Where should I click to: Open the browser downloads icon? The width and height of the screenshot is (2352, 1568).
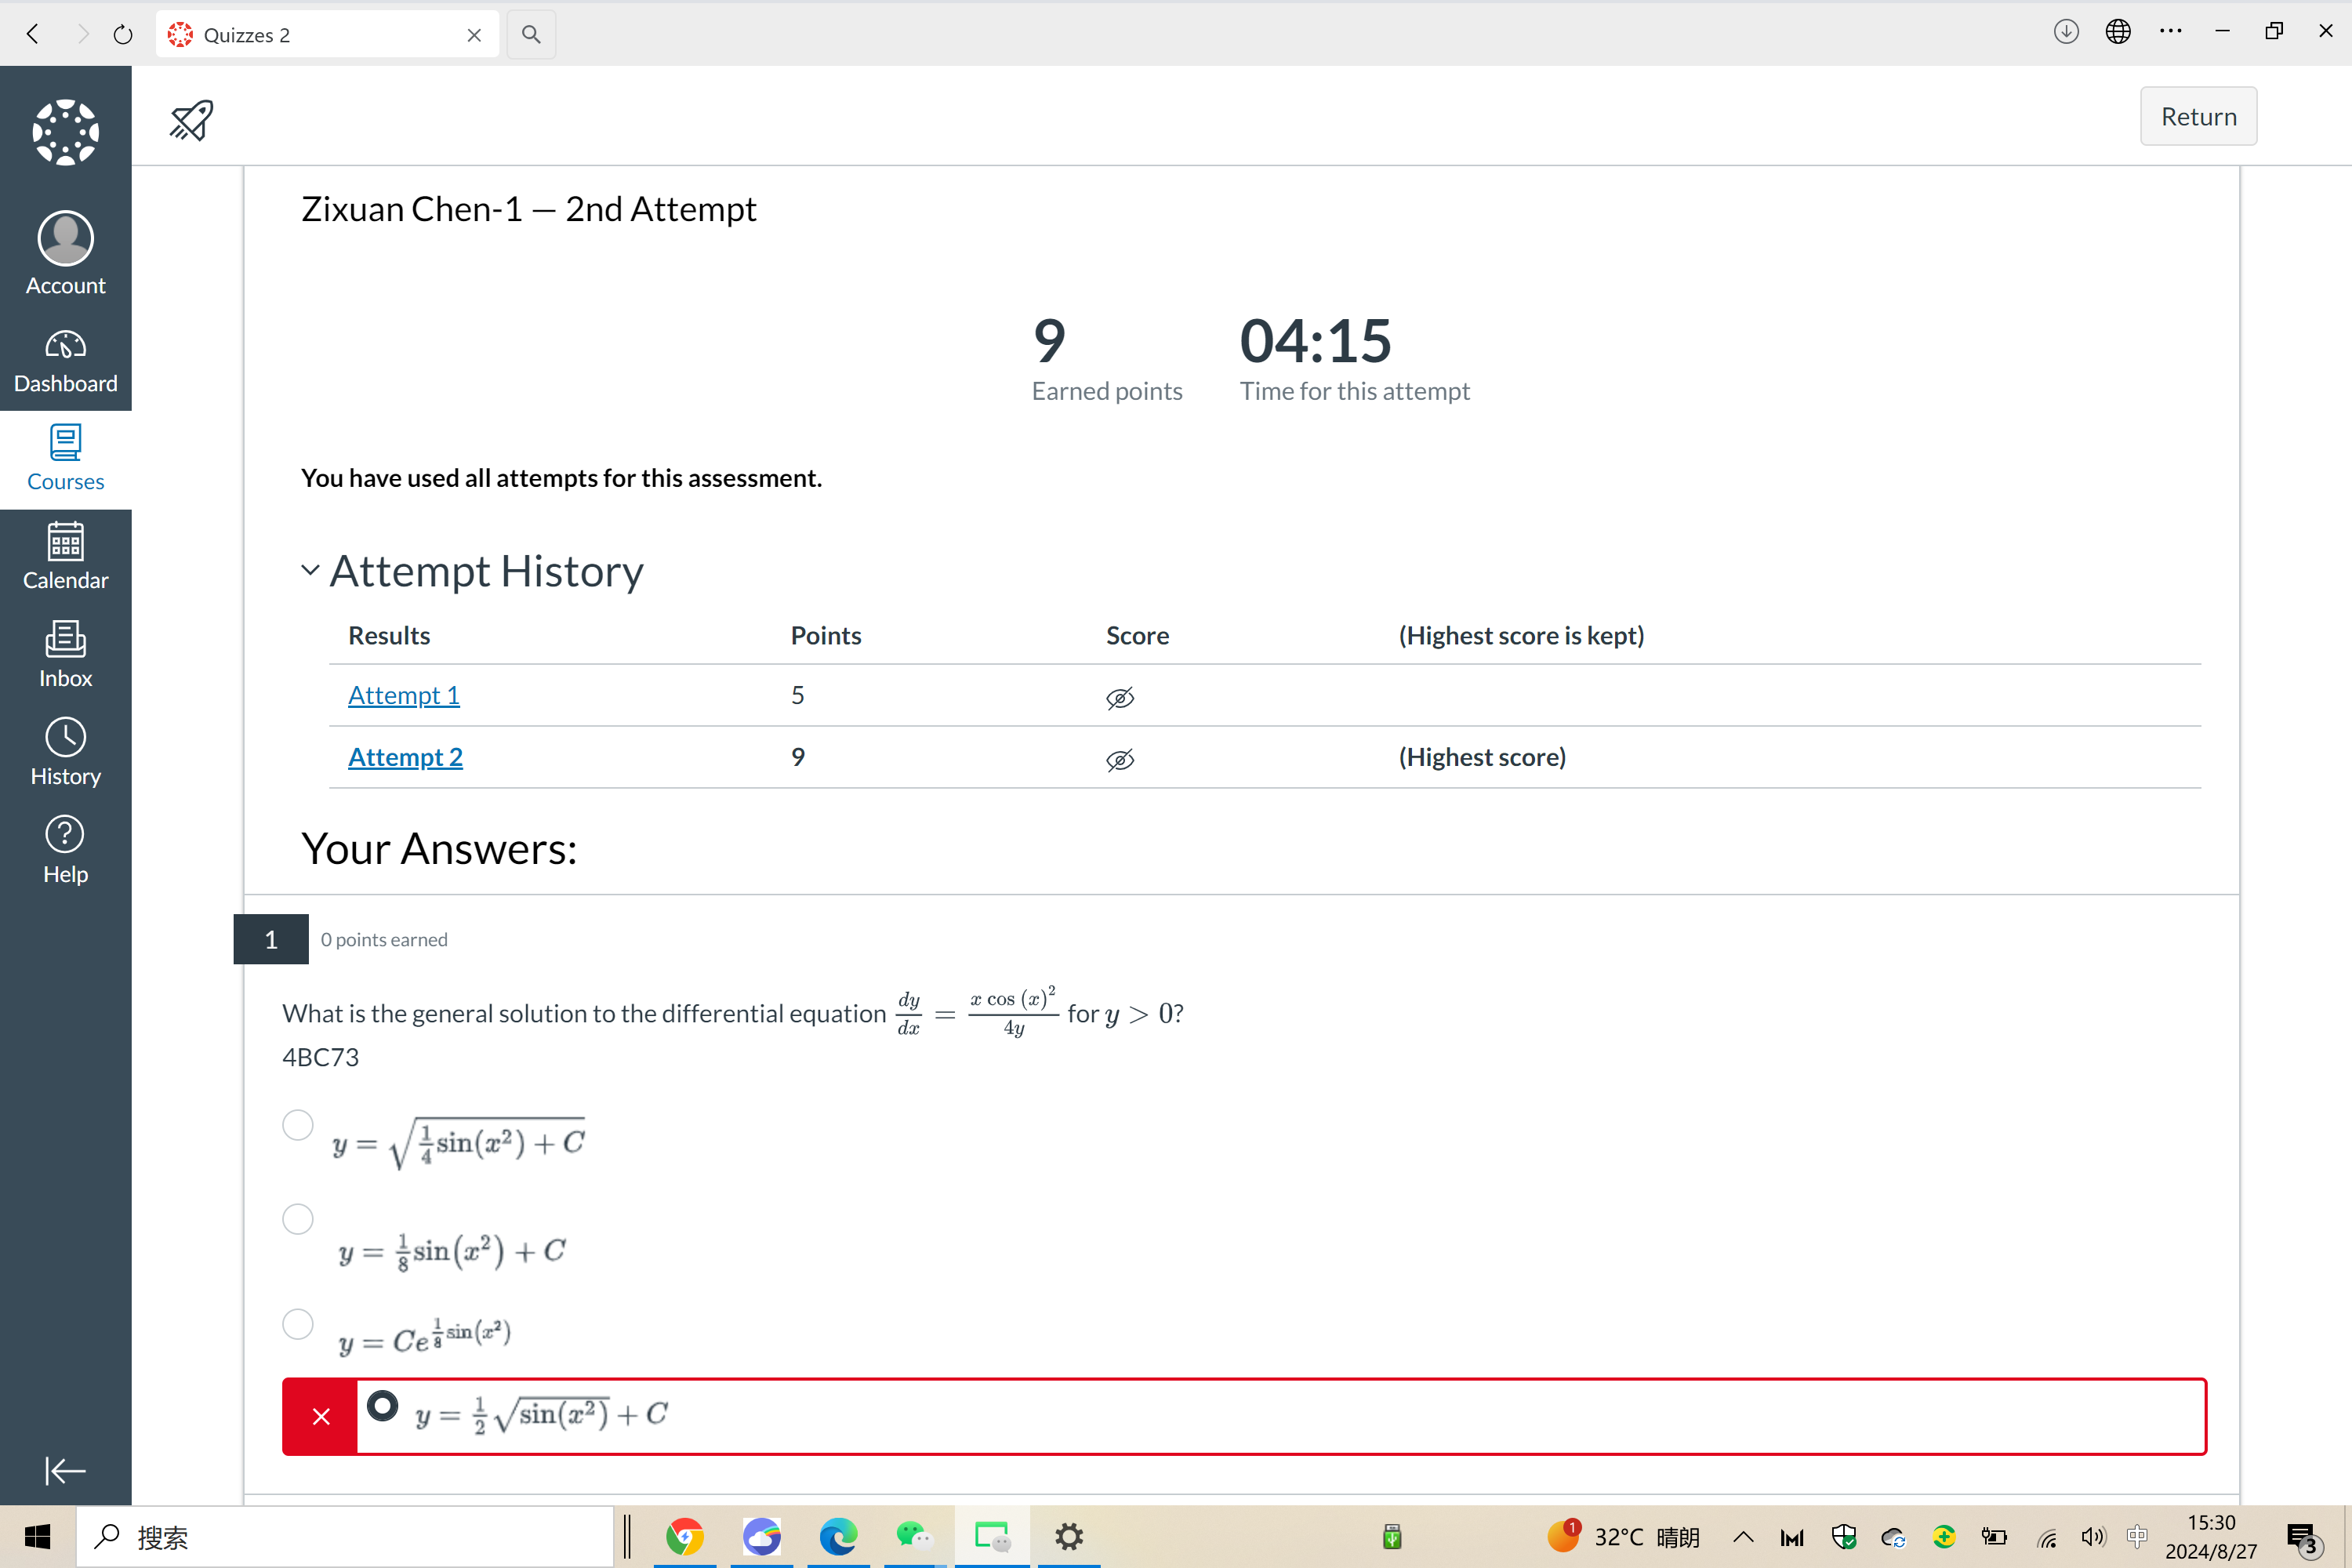click(2066, 31)
